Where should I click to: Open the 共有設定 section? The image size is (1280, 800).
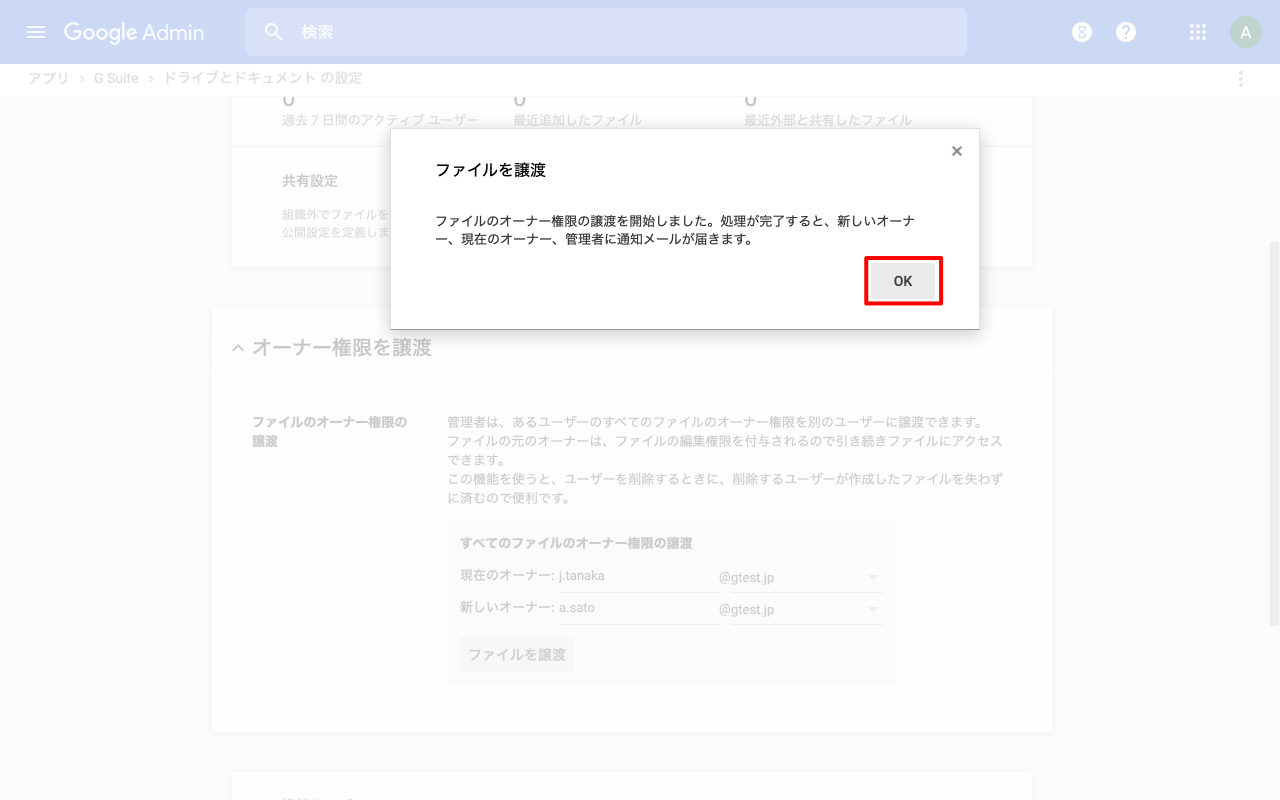click(x=310, y=181)
